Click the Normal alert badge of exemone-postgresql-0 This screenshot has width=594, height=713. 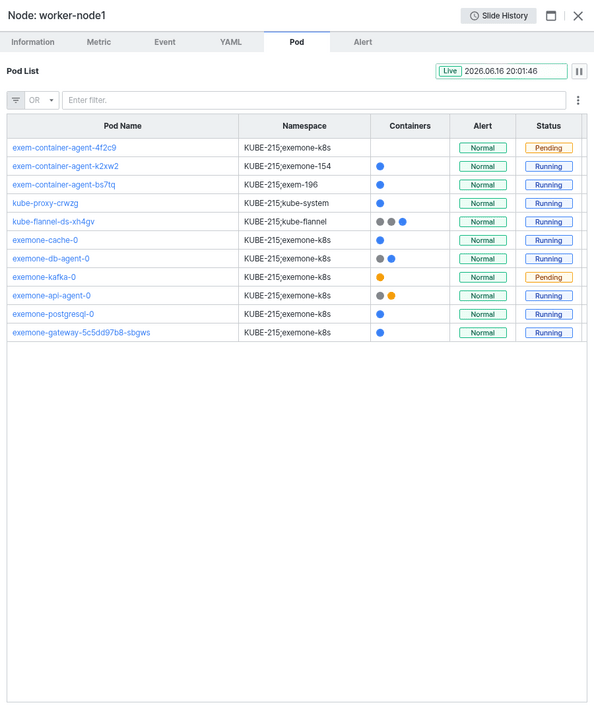click(x=483, y=314)
